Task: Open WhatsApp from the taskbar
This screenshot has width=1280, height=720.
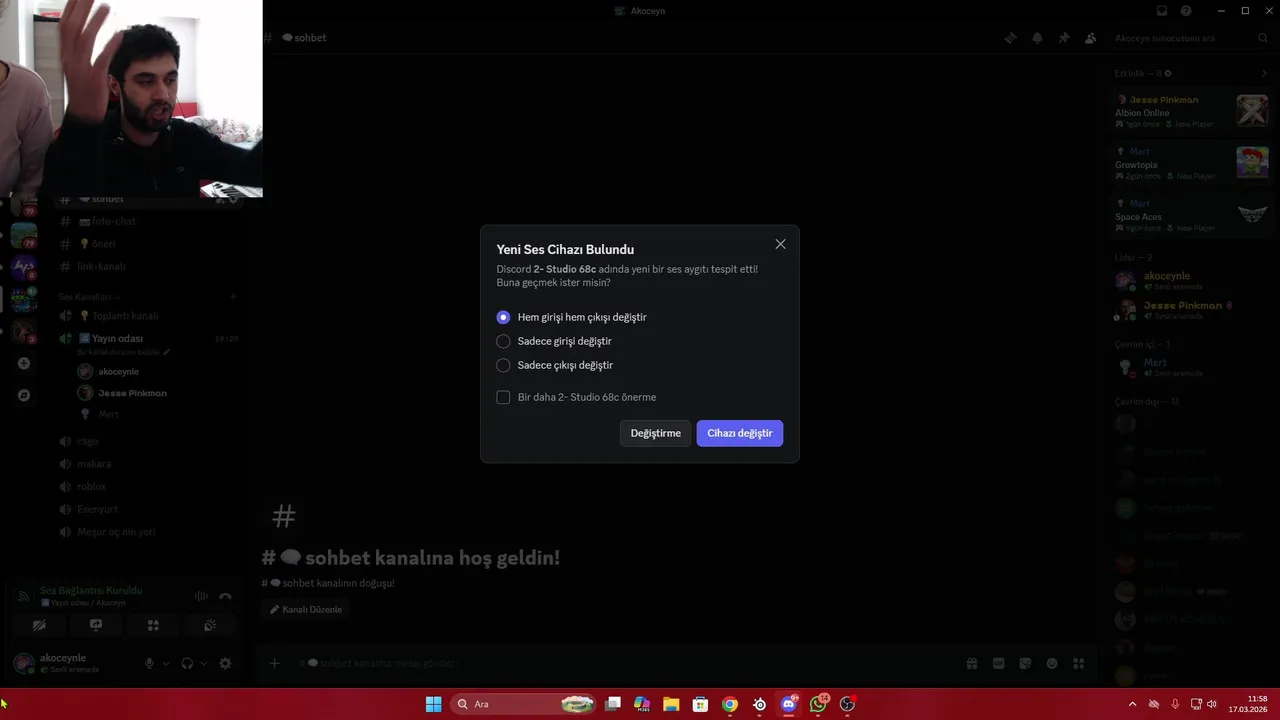Action: 819,704
